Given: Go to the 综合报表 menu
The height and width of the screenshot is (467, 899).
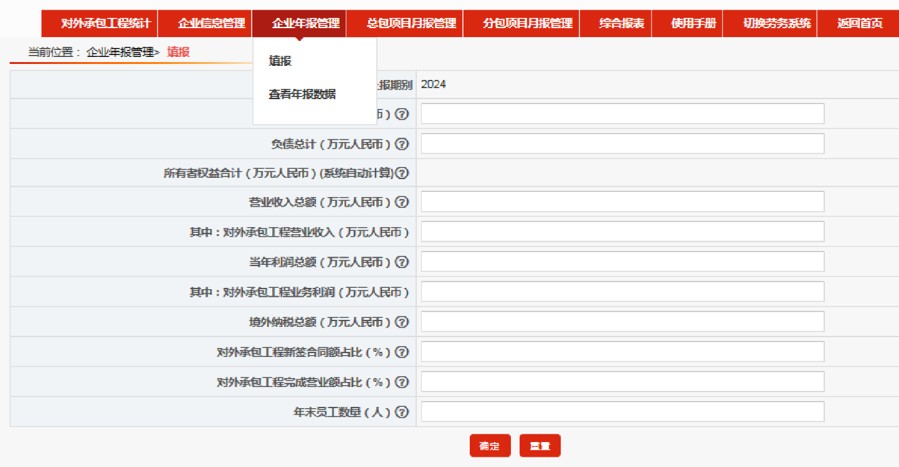Looking at the screenshot, I should click(622, 23).
